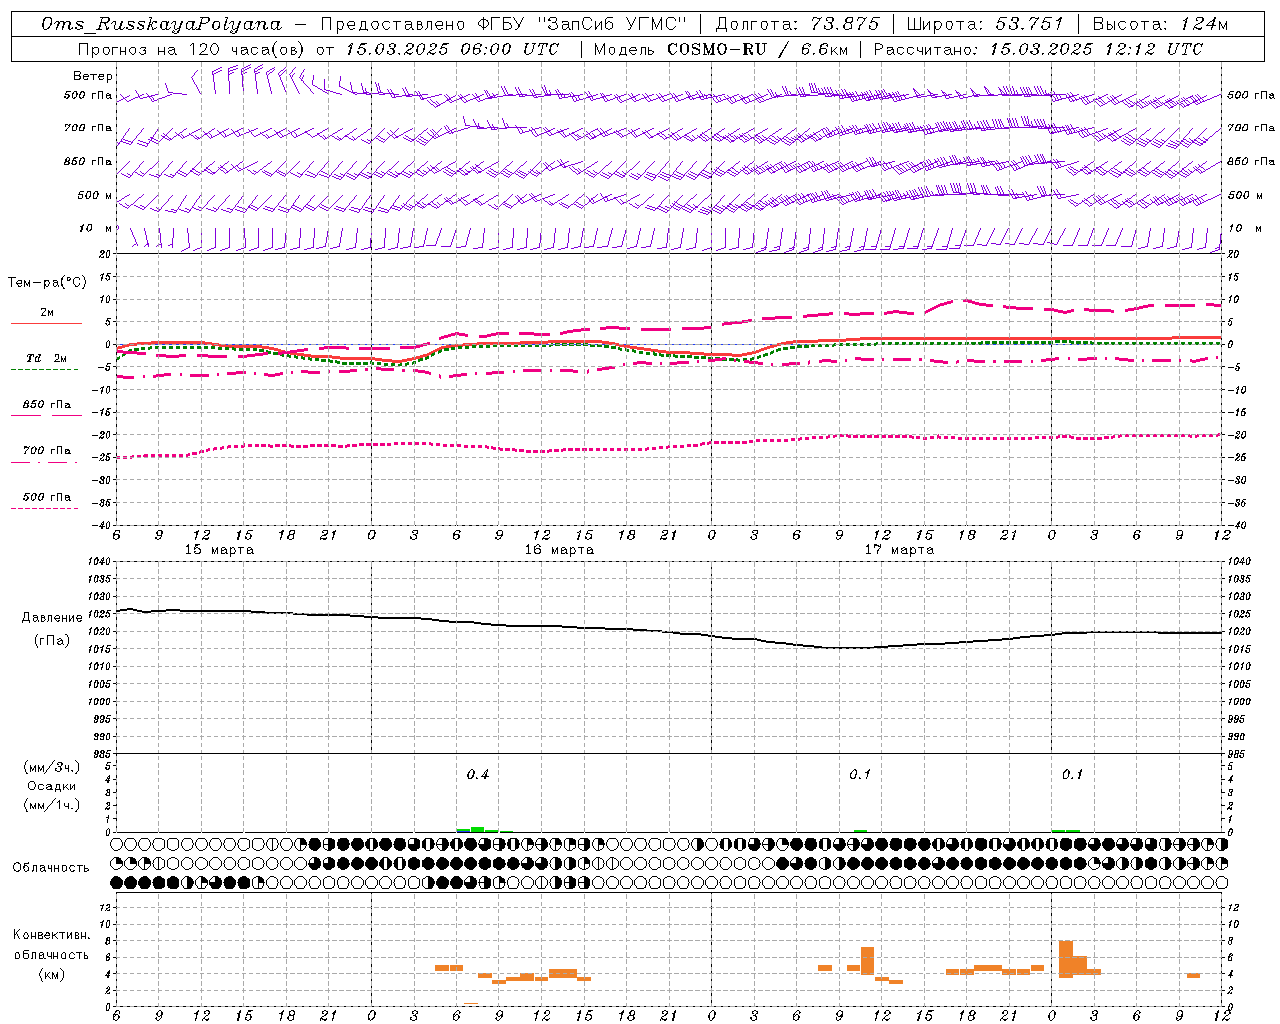Screen dimensions: 1280x1024
Task: Click the Oms_RusskayaPolyana station title
Action: pyautogui.click(x=161, y=24)
